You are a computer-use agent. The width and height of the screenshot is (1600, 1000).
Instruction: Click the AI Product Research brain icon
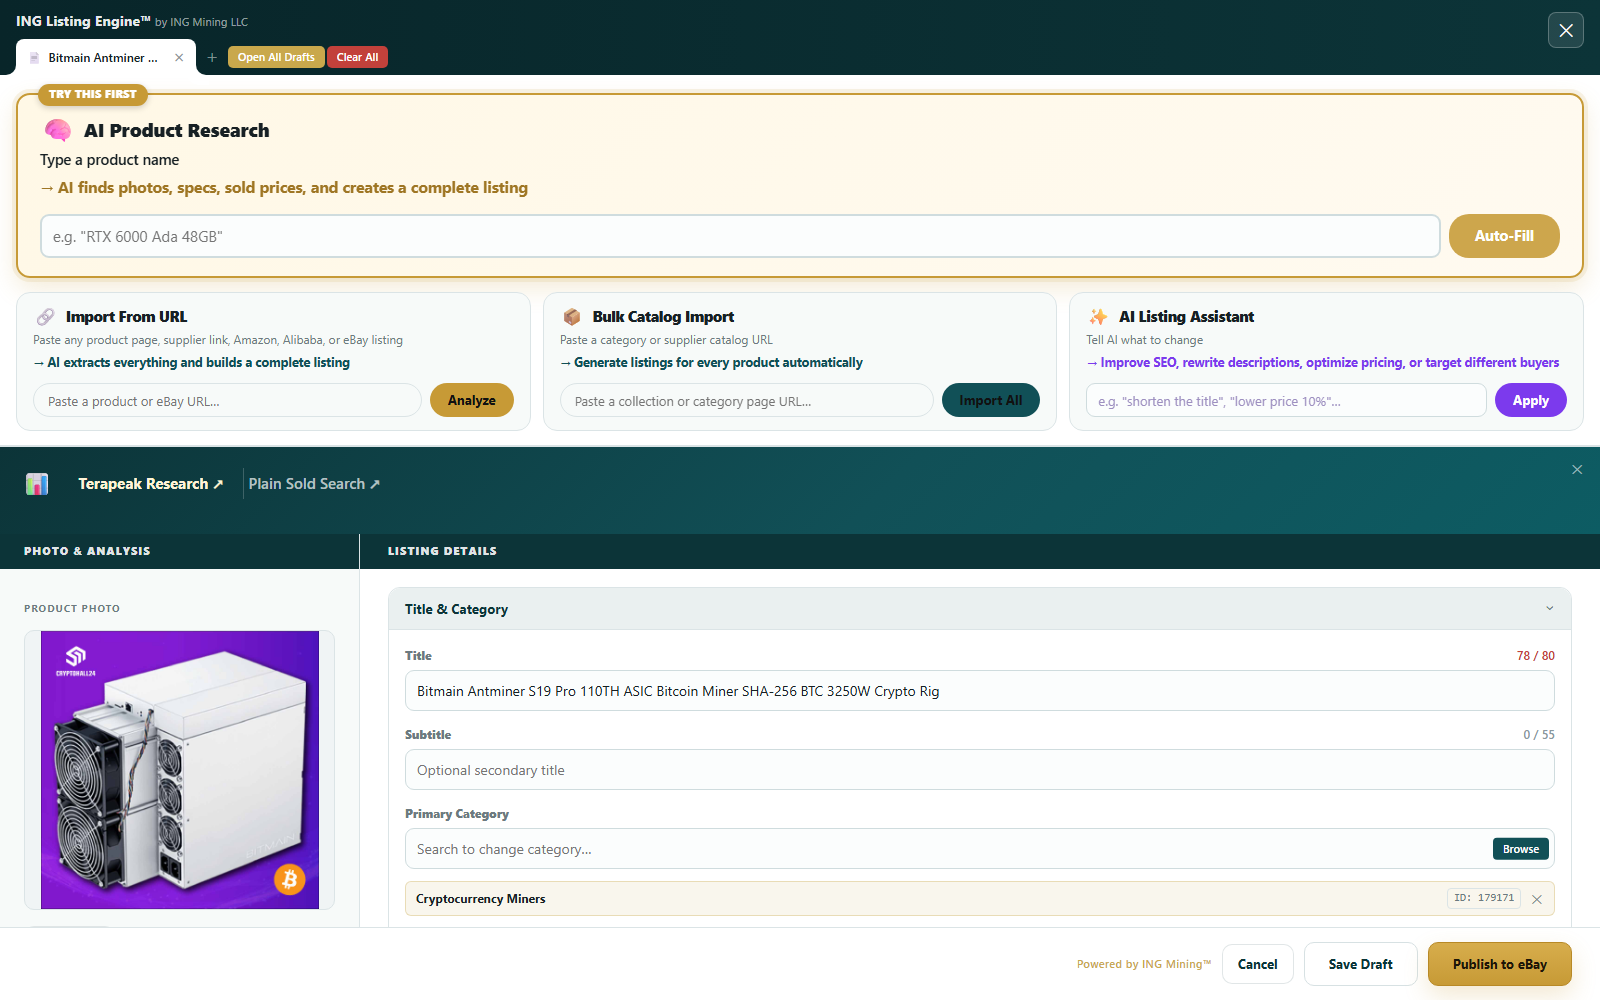58,130
